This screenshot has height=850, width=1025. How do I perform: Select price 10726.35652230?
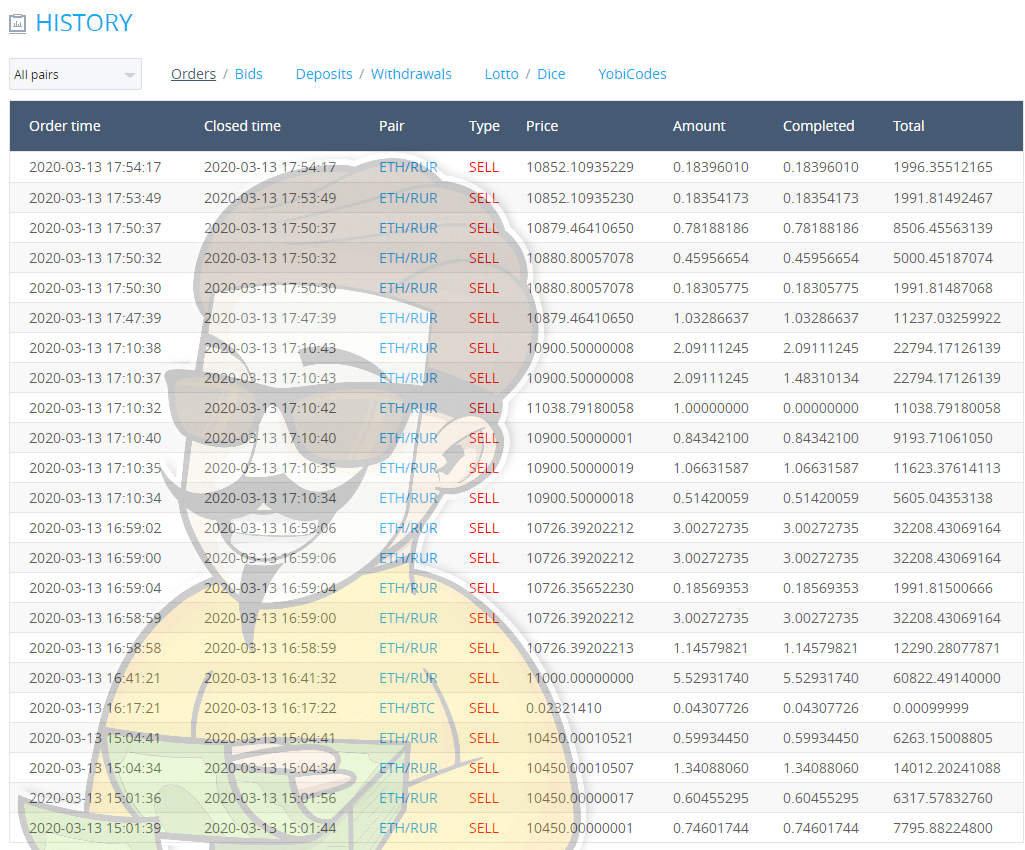point(580,588)
